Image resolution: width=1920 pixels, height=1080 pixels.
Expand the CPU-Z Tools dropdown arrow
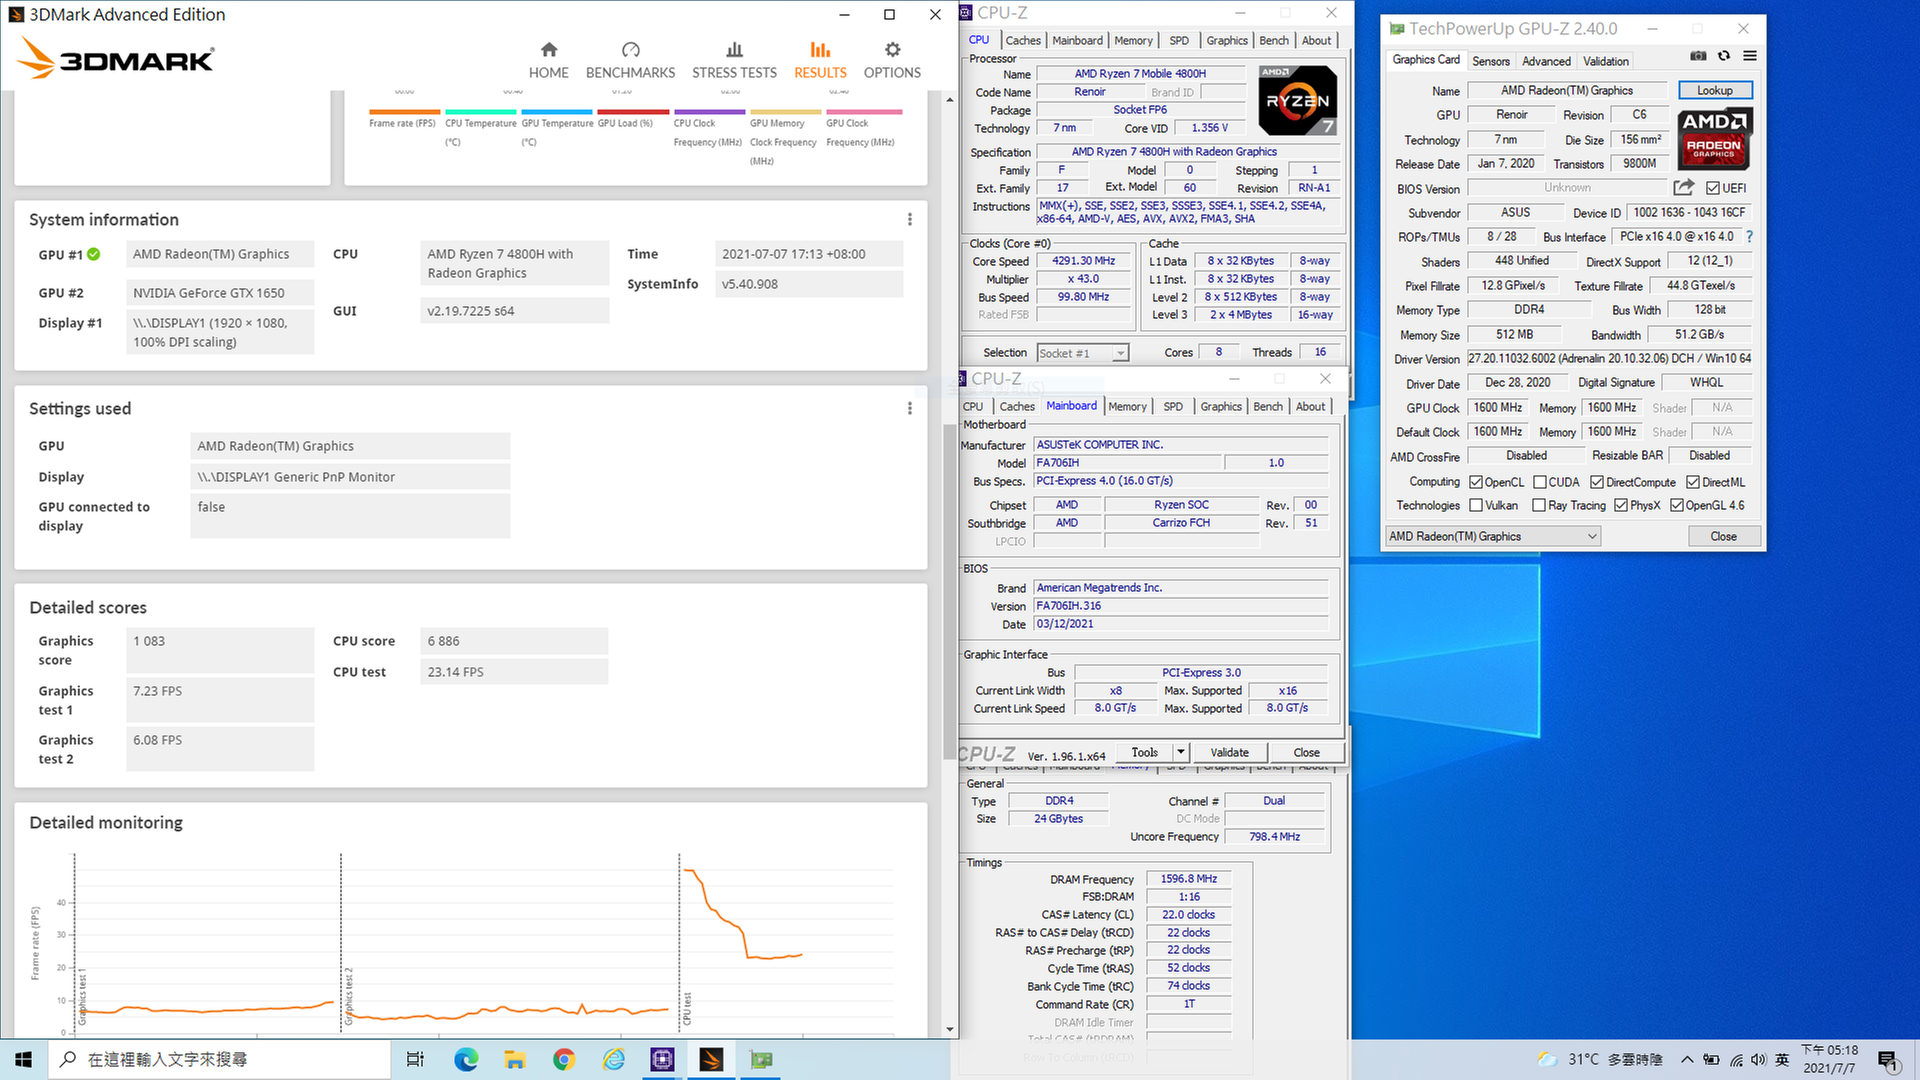[1180, 752]
